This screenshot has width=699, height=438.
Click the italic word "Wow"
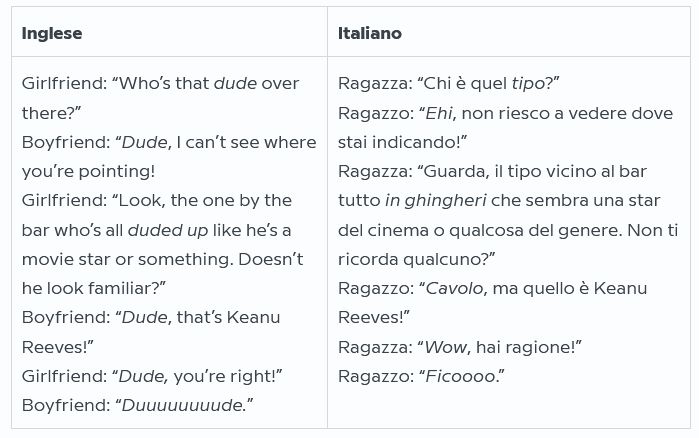tap(445, 347)
